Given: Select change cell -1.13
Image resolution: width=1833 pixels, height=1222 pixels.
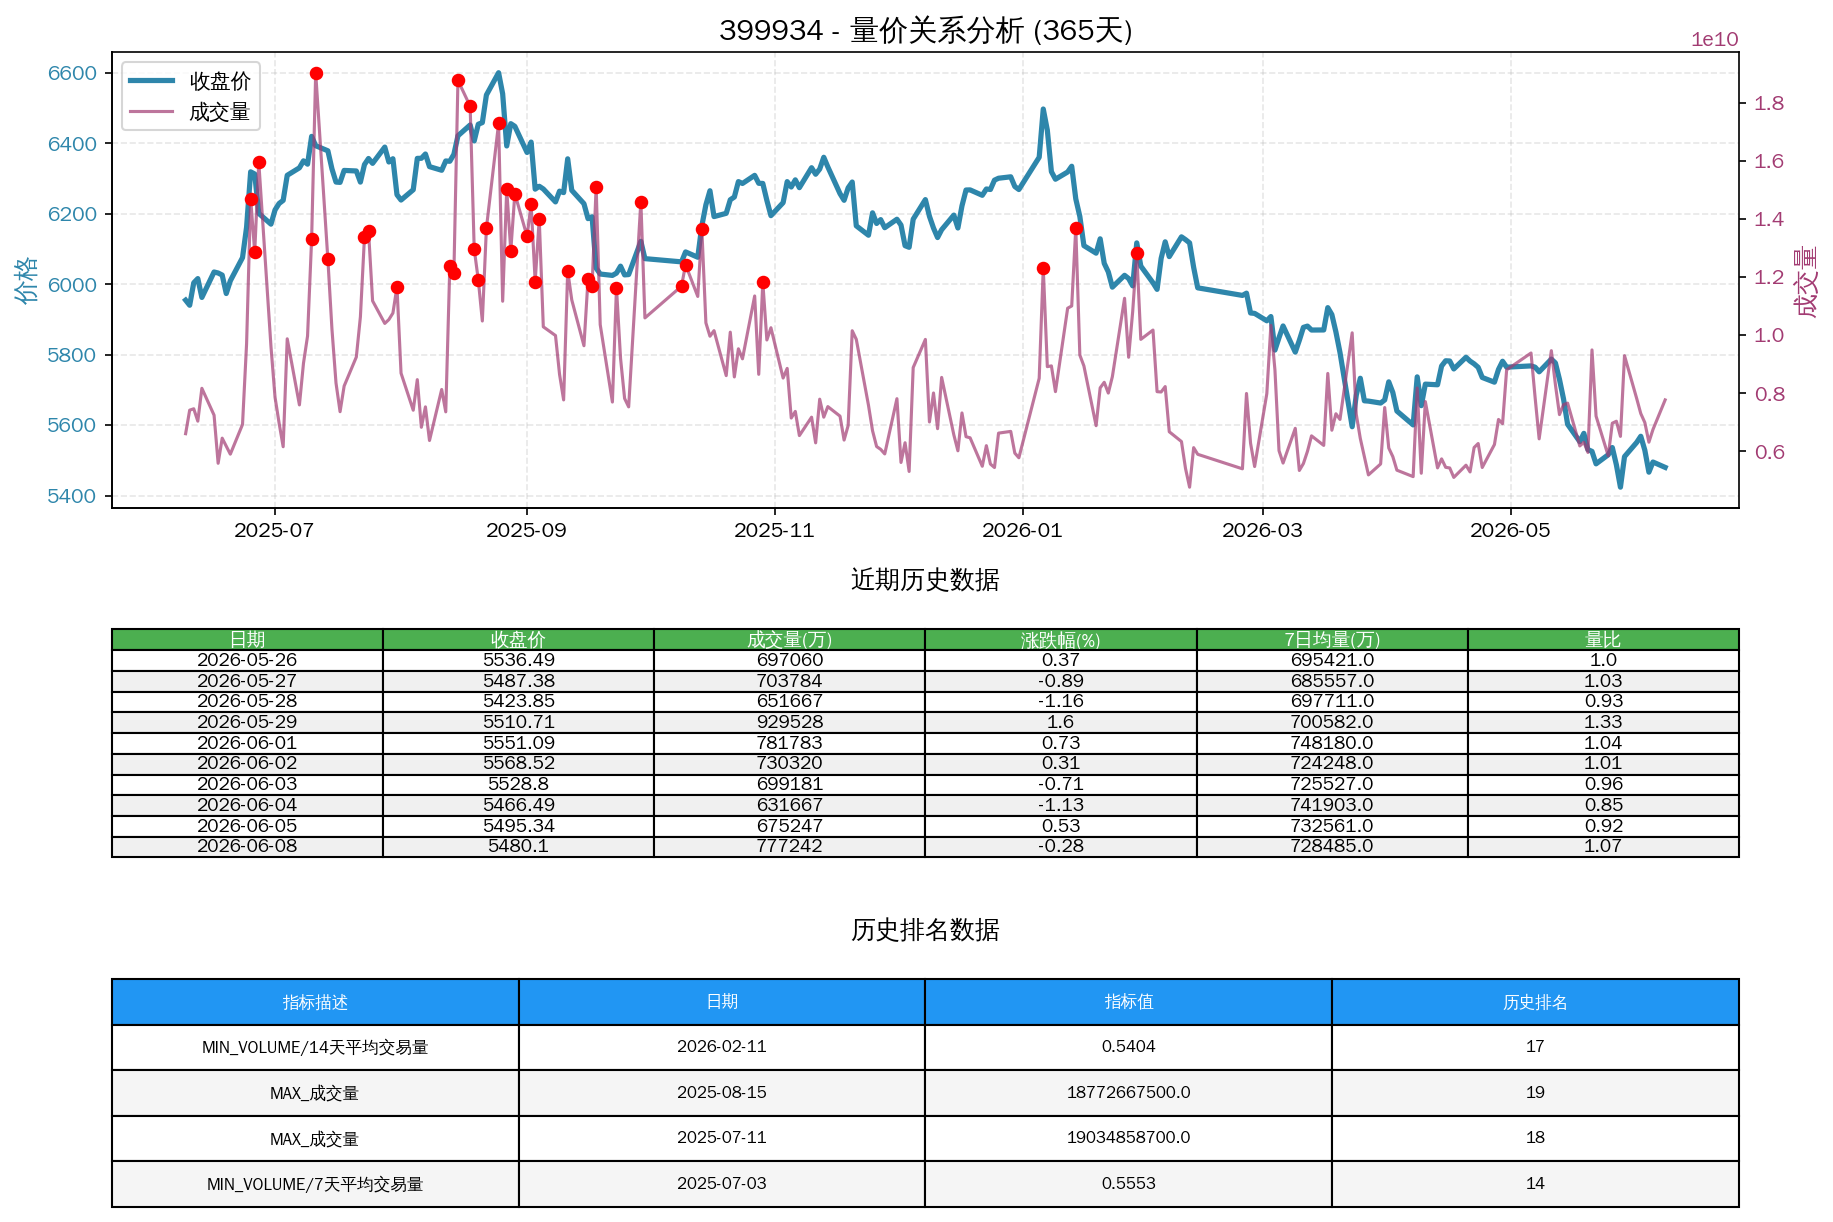Looking at the screenshot, I should 1061,805.
